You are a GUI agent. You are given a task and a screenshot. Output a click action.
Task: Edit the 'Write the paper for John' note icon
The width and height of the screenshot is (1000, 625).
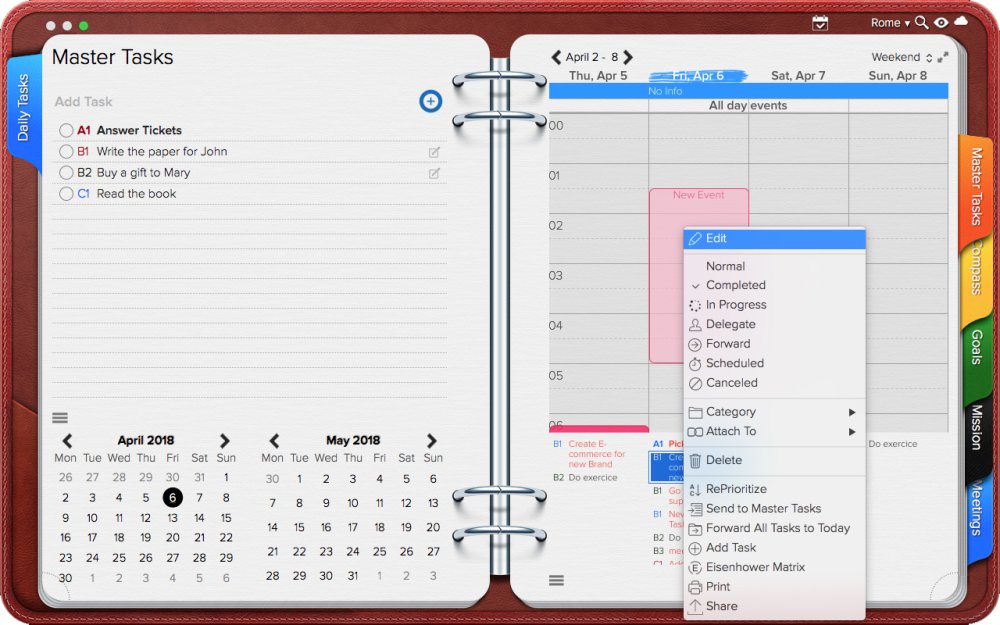pyautogui.click(x=434, y=152)
